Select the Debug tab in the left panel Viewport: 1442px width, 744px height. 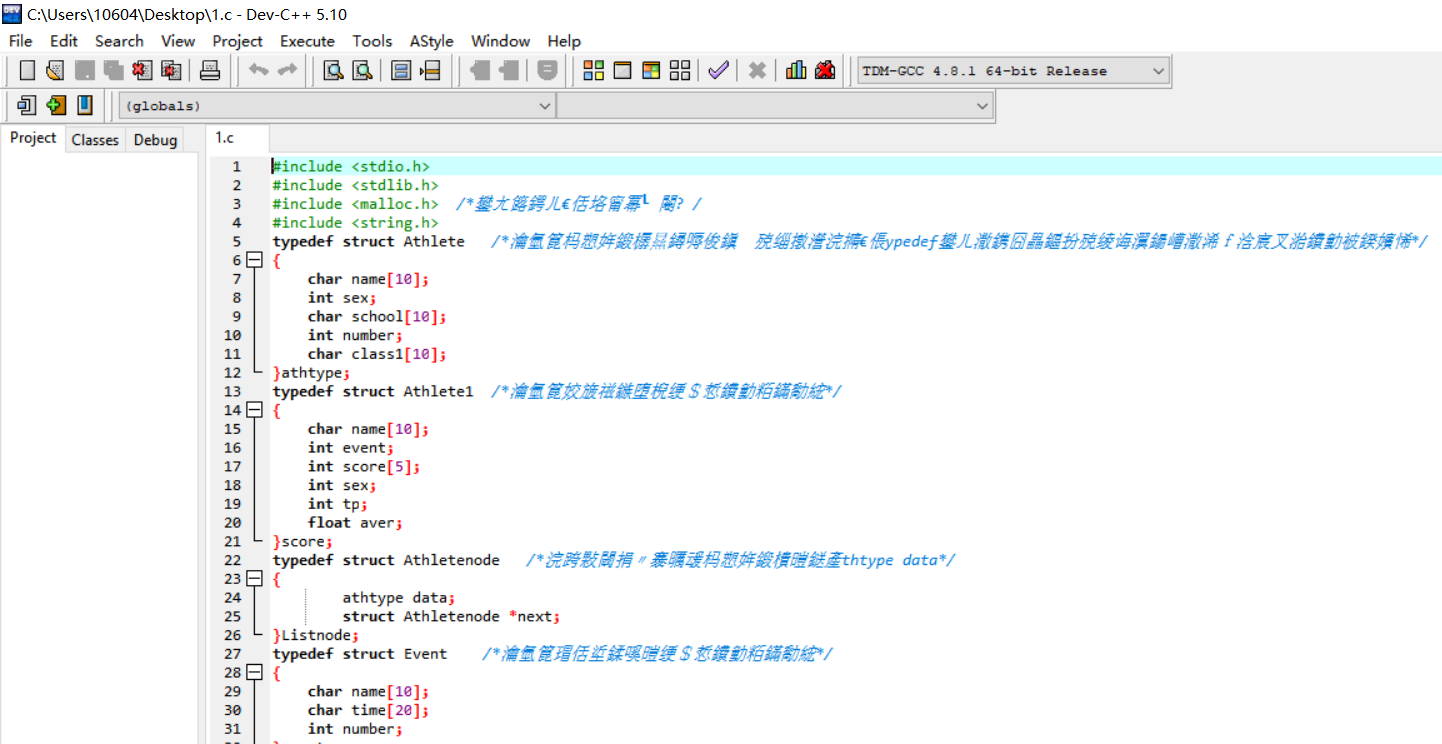pos(155,139)
